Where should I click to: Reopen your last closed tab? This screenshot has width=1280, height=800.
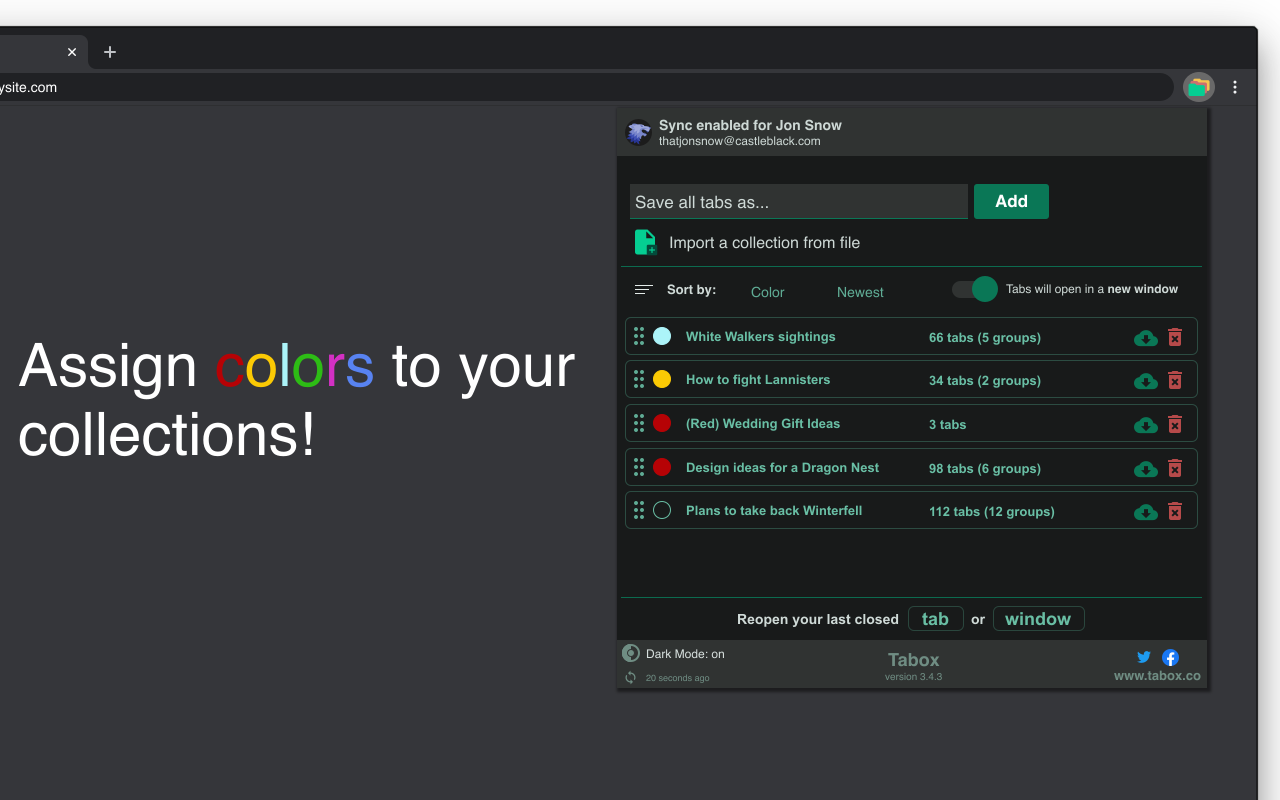(935, 618)
